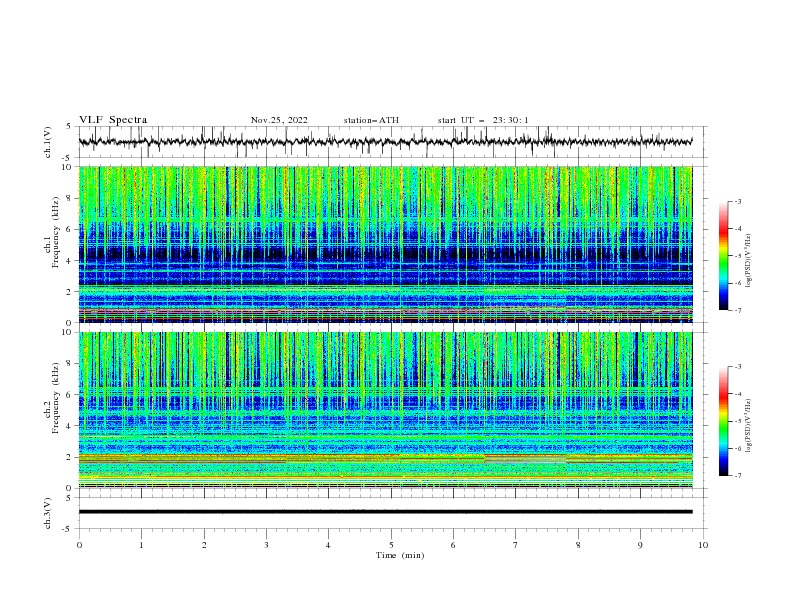This screenshot has height=612, width=792.
Task: Click the "-7" value on ch.1 colorbar
Action: pos(738,310)
